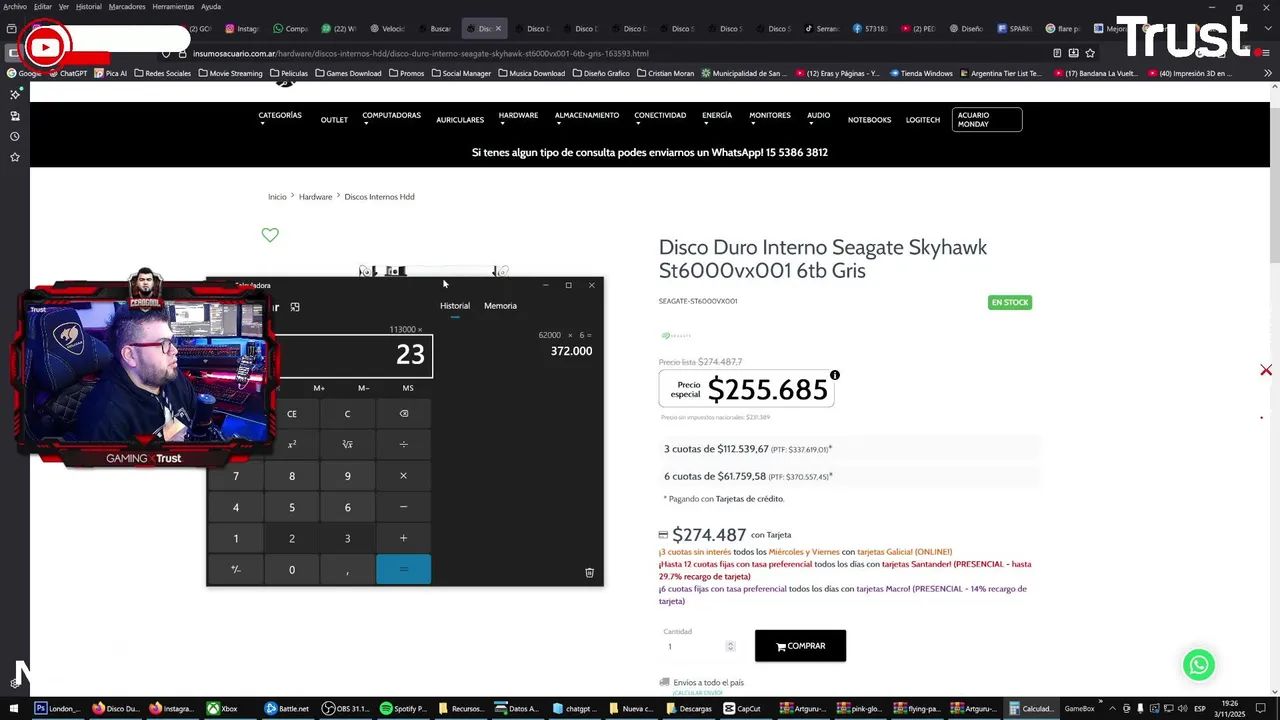
Task: Click calculator equals key
Action: click(x=404, y=569)
